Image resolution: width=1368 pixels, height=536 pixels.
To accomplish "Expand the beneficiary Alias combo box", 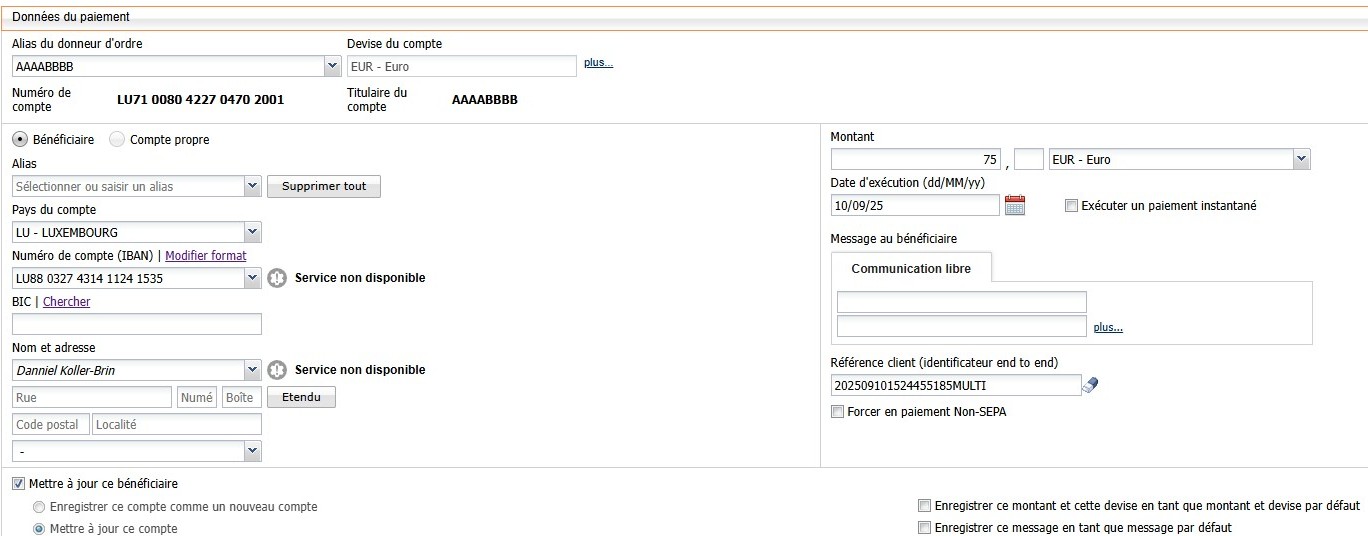I will pos(252,186).
